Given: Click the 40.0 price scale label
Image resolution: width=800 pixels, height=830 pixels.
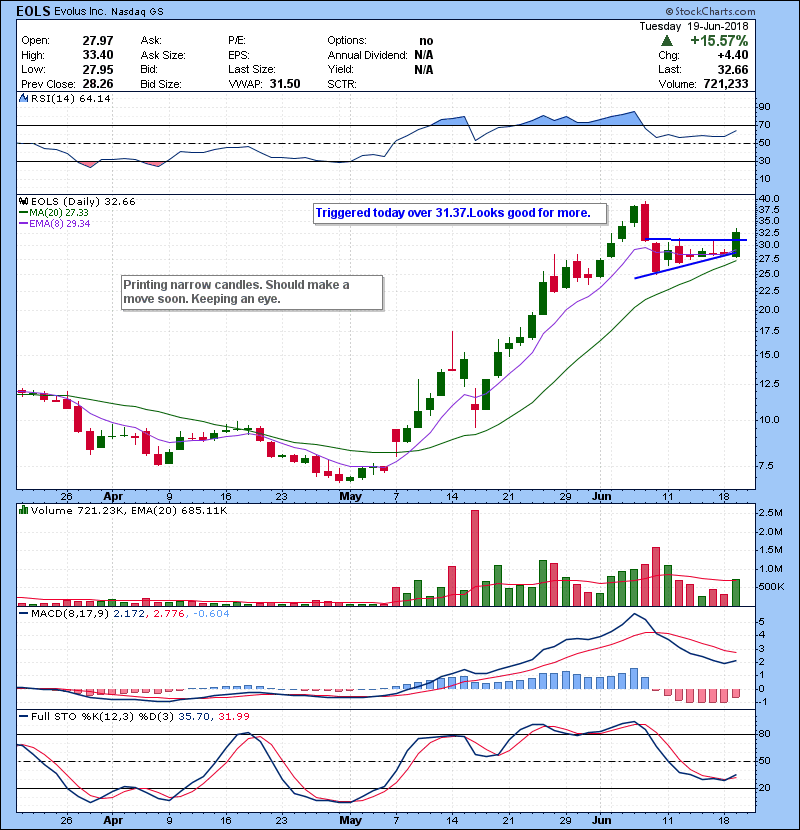Looking at the screenshot, I should pyautogui.click(x=769, y=199).
